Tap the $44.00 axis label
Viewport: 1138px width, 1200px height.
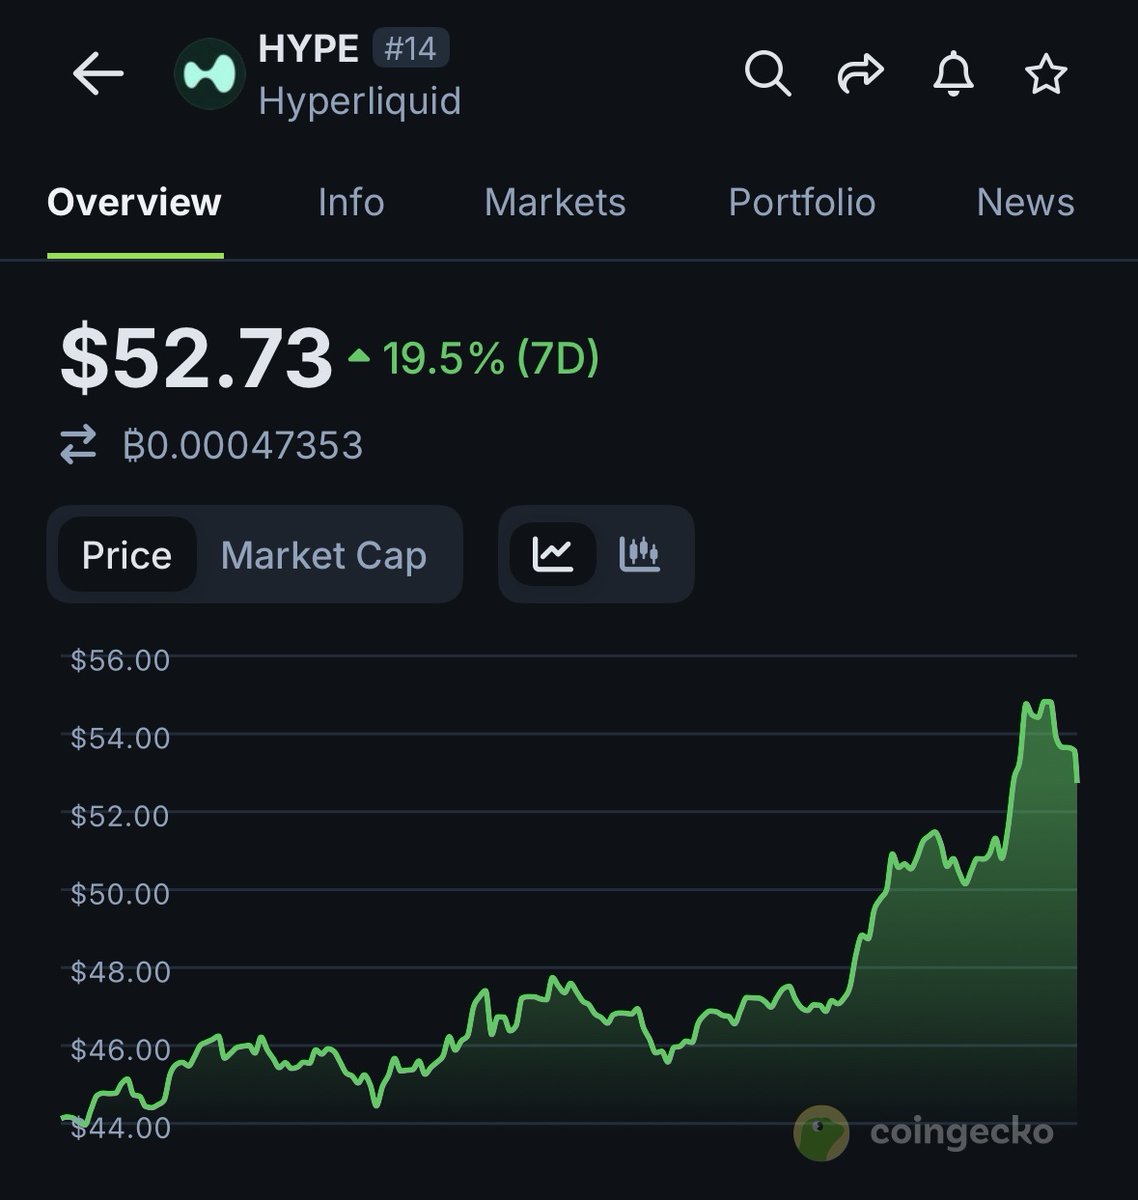point(120,1127)
